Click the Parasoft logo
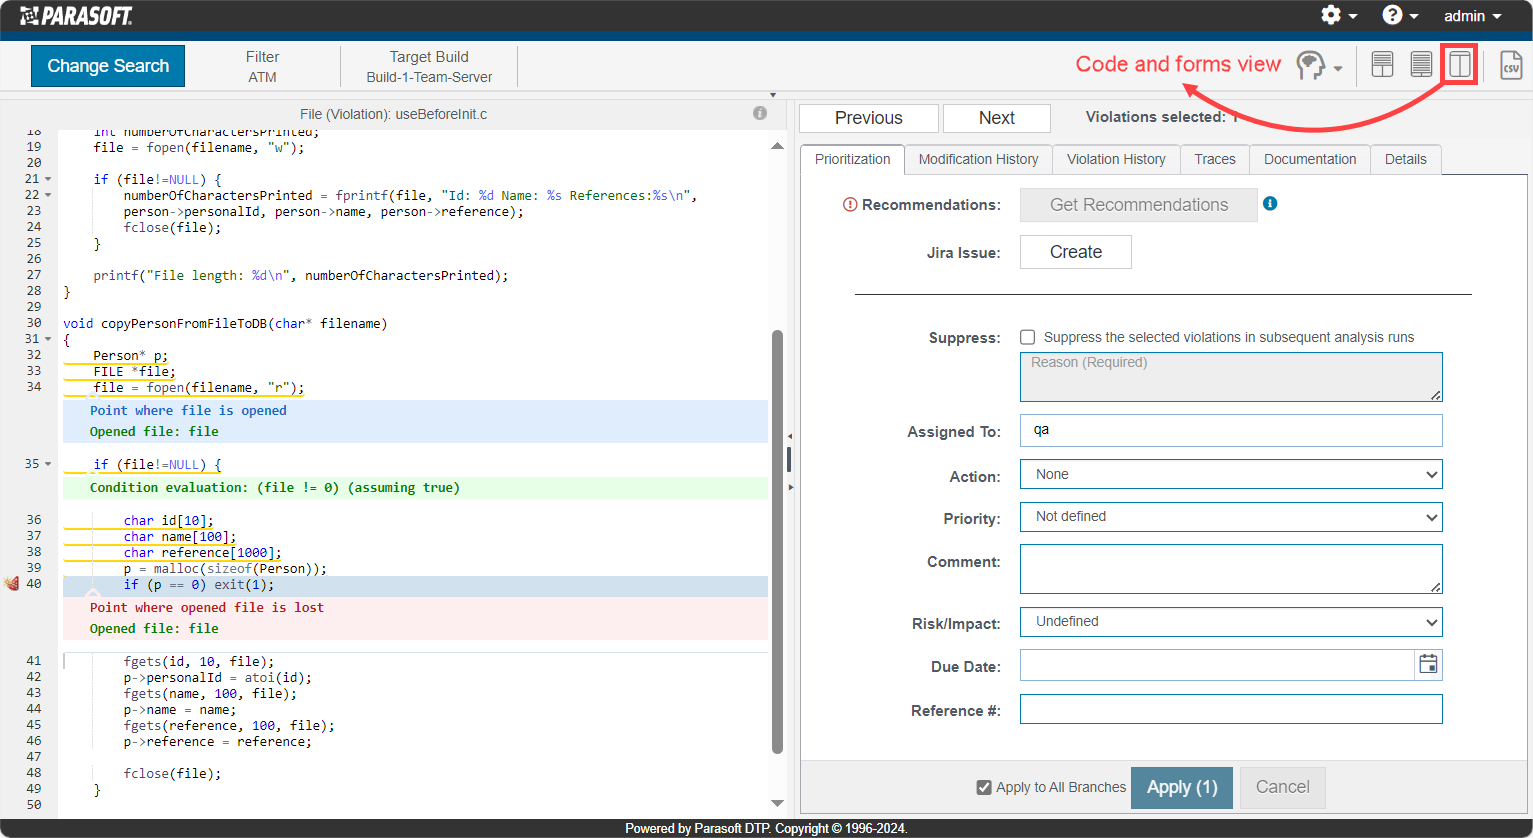1533x838 pixels. pyautogui.click(x=76, y=15)
